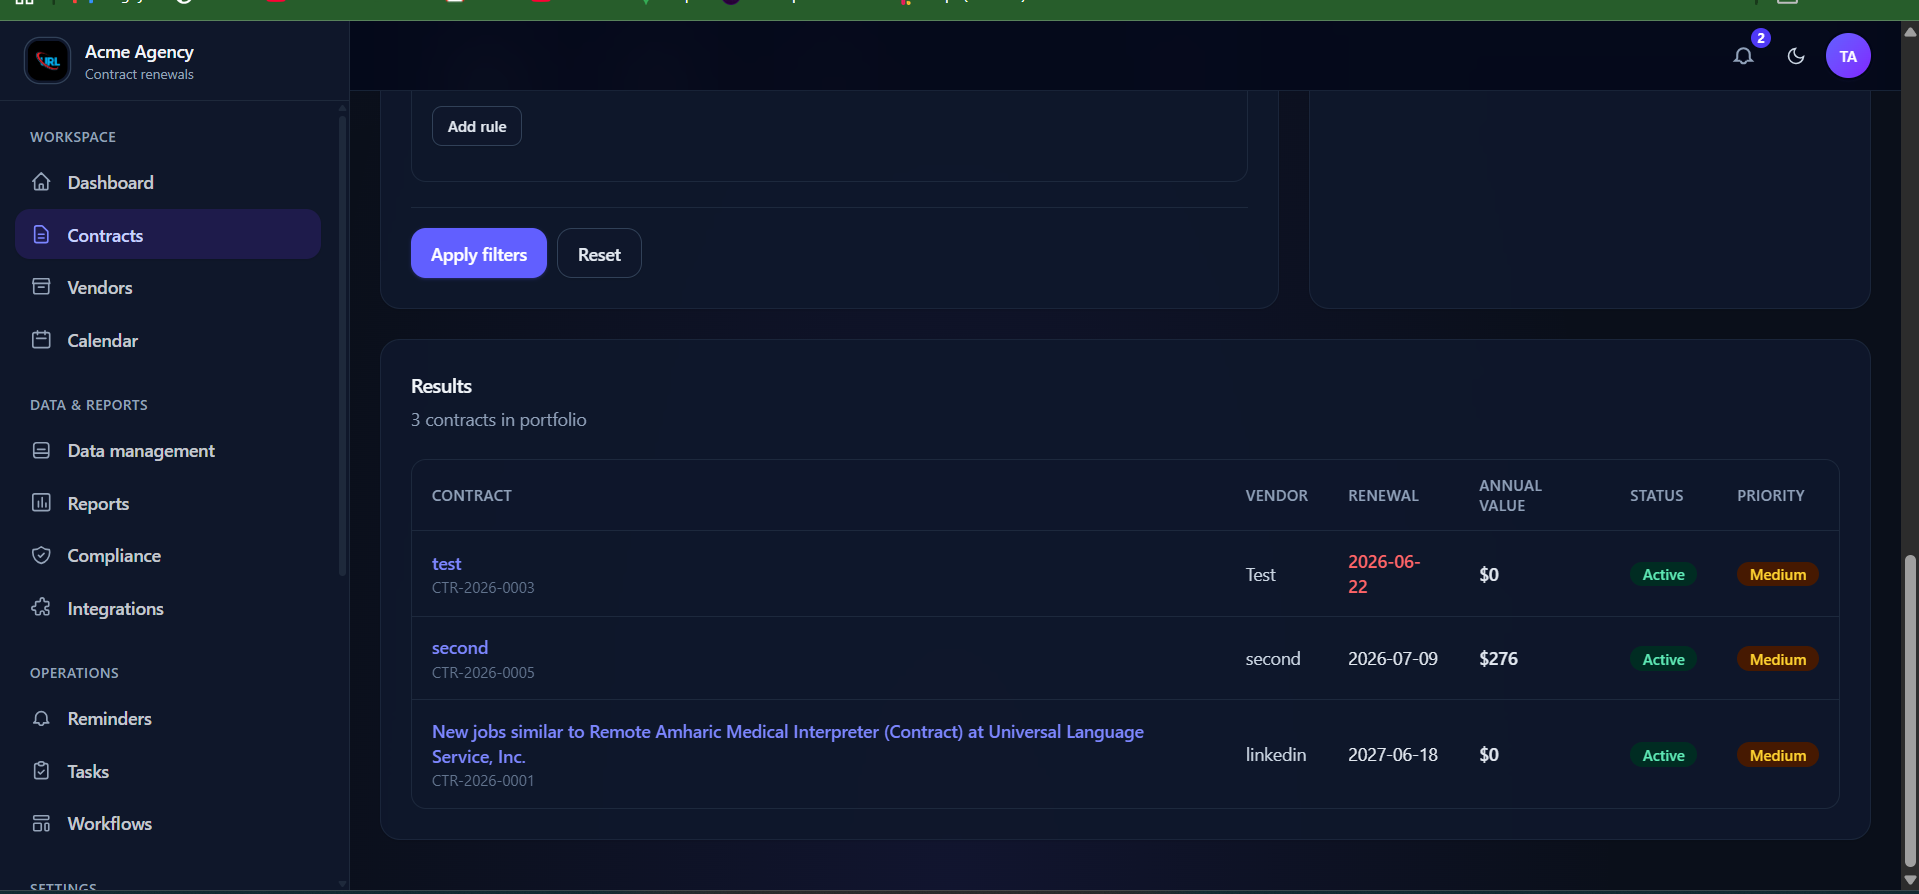1919x894 pixels.
Task: Click the Data management icon
Action: point(41,450)
